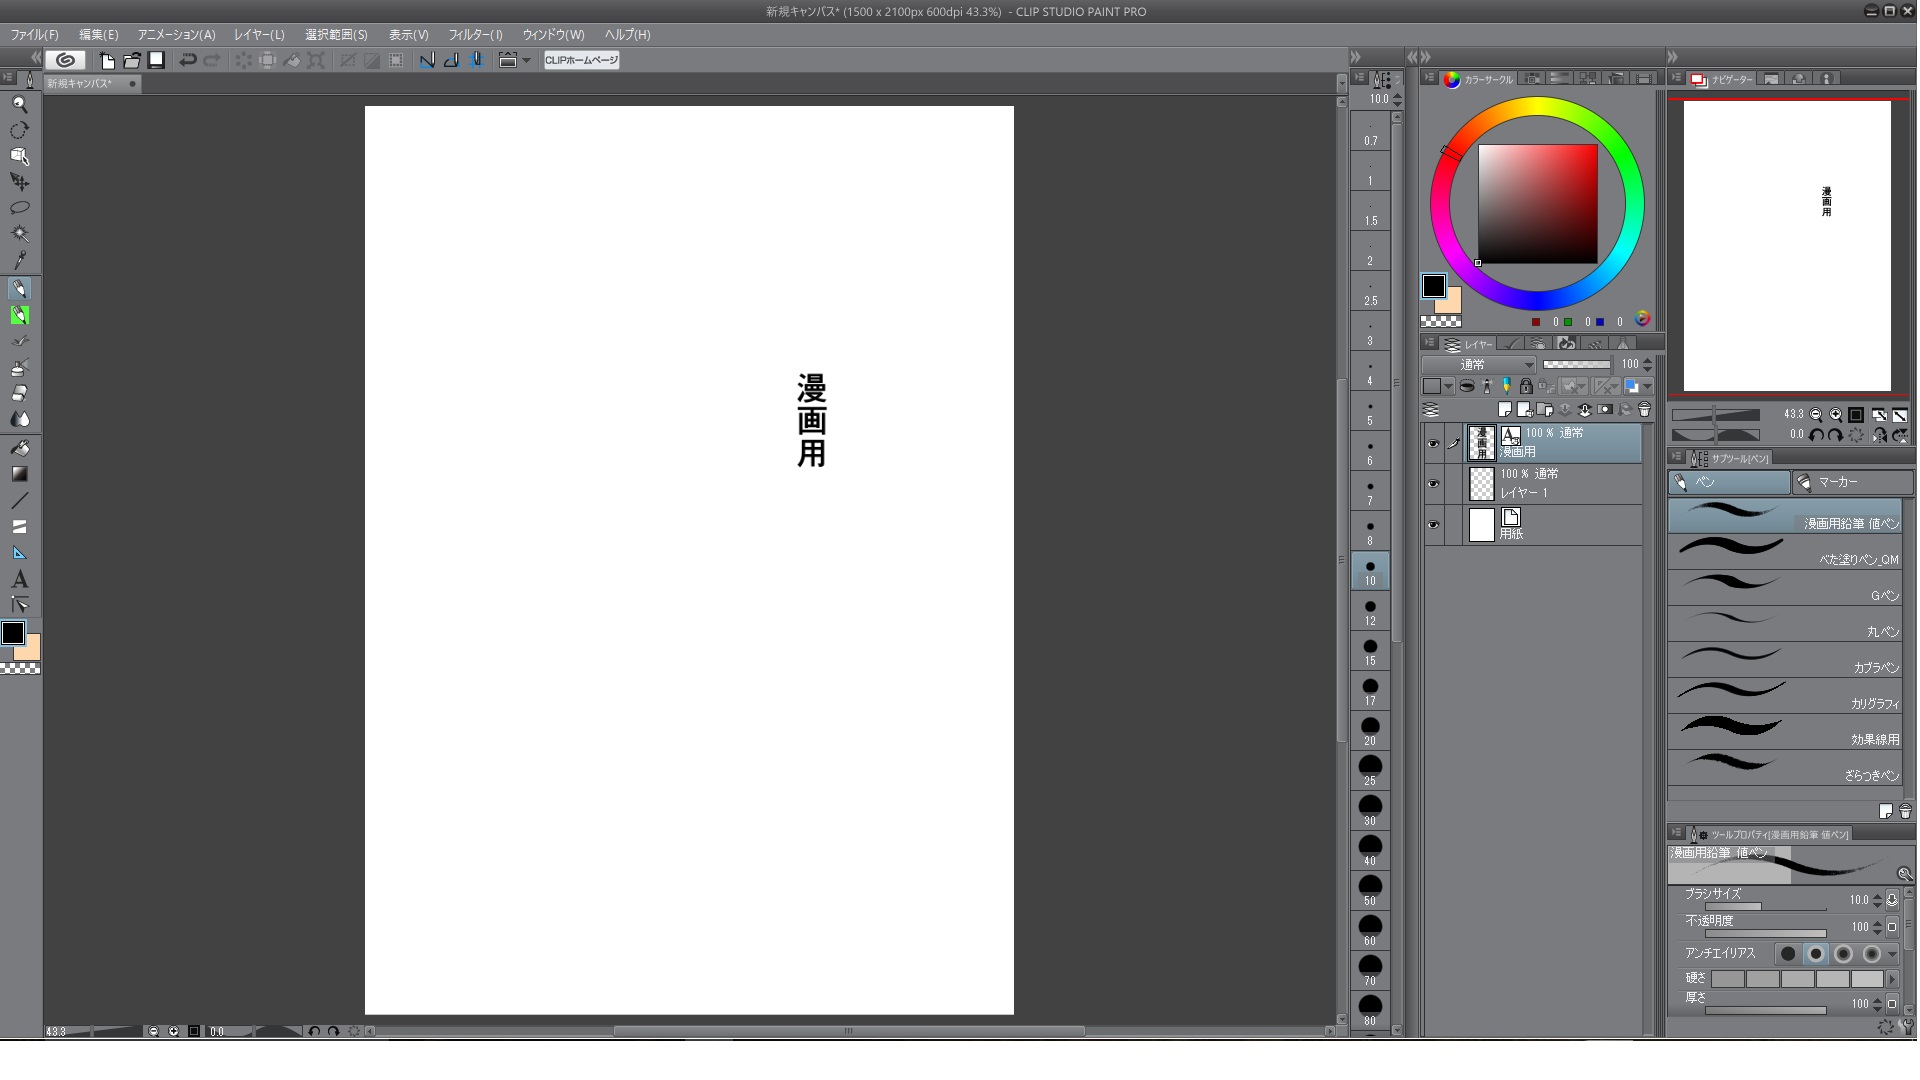Click the black main color swatch in the color panel
Image resolution: width=1920 pixels, height=1080 pixels.
click(x=1433, y=286)
